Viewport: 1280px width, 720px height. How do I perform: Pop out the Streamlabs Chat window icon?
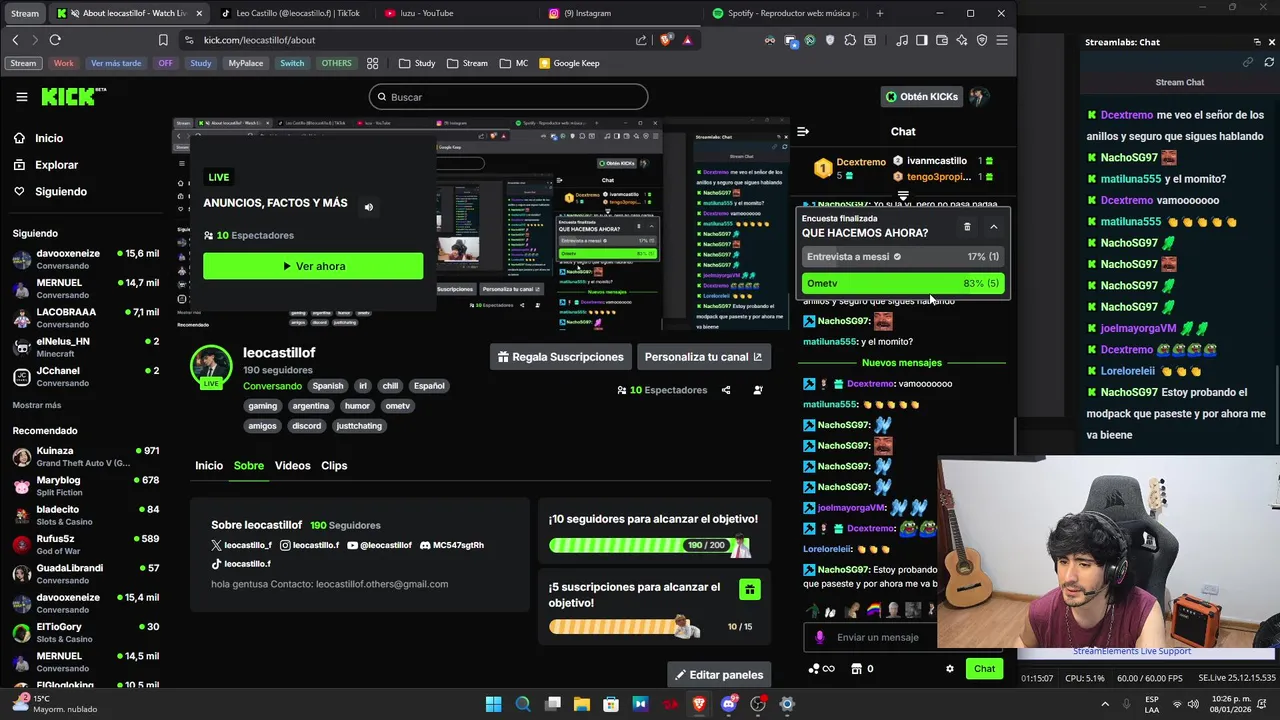[x=1256, y=42]
